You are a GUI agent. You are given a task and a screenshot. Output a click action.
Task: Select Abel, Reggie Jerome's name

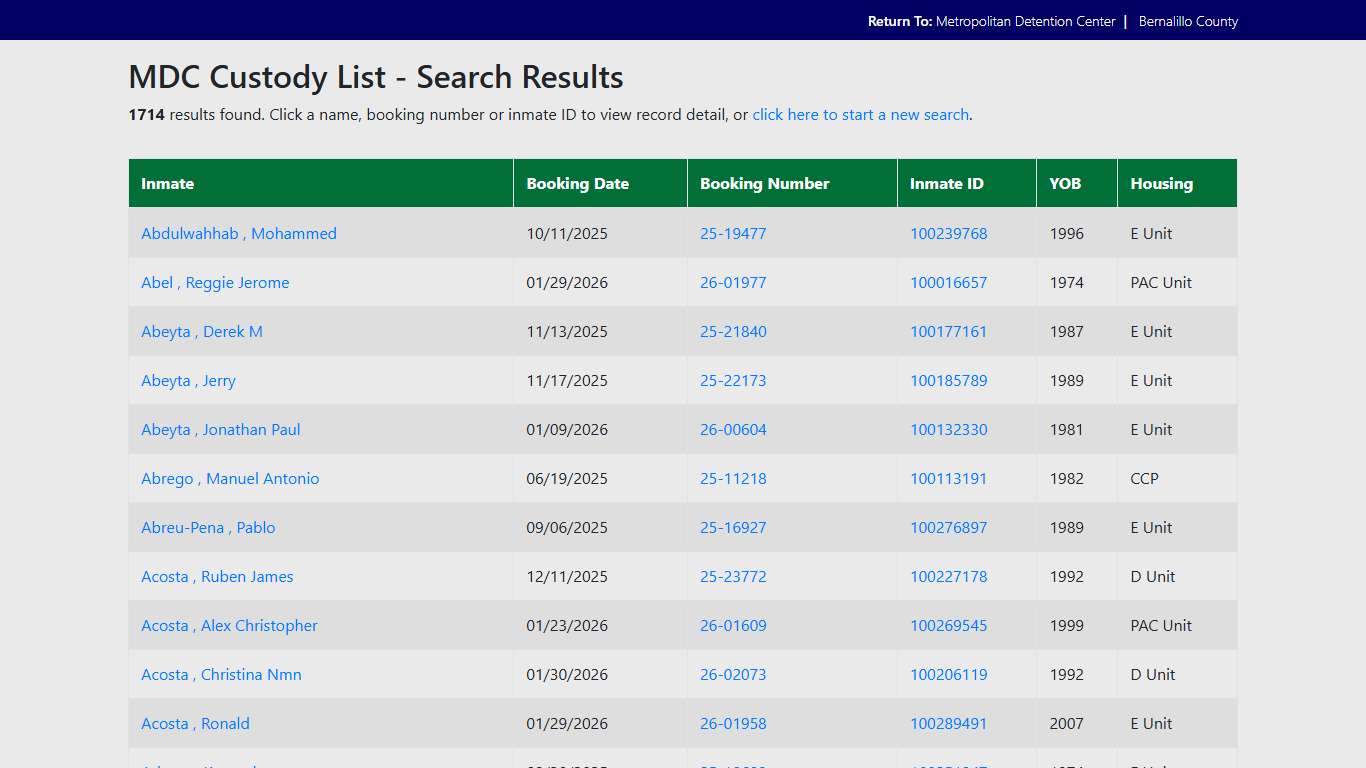215,282
